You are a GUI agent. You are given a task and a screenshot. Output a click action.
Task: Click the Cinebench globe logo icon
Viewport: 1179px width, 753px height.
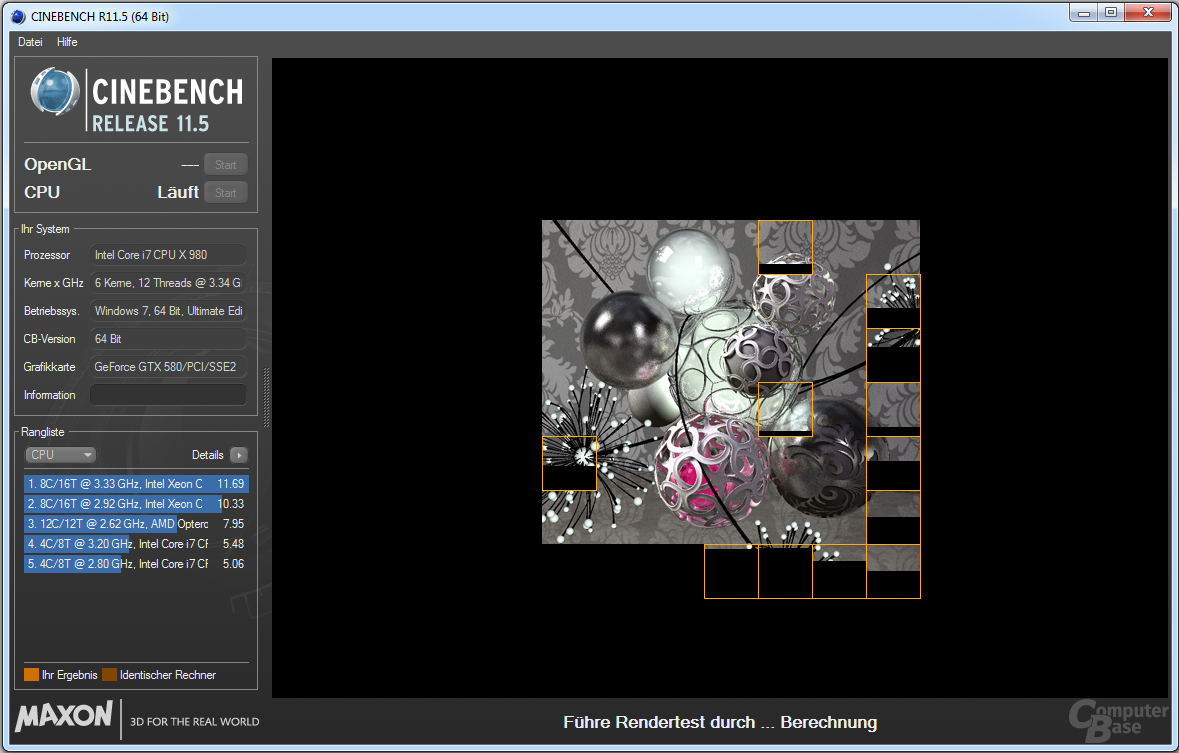coord(55,92)
